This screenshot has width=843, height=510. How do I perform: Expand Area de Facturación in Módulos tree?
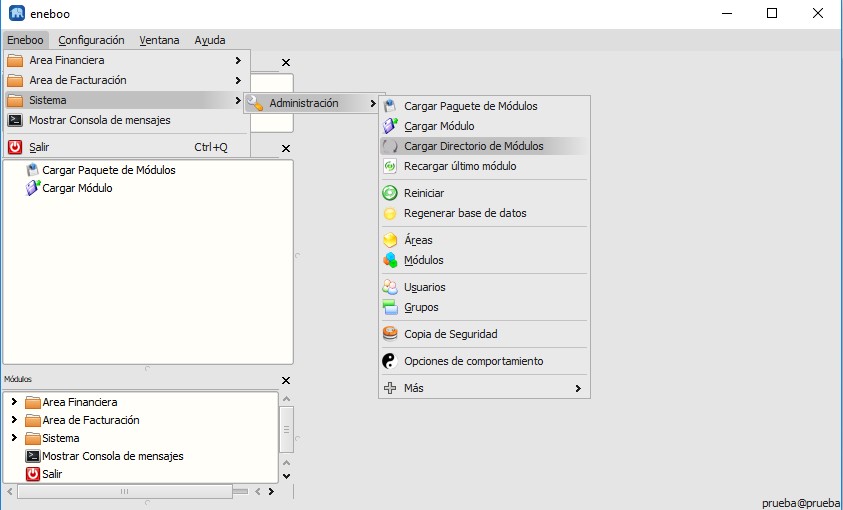pos(15,420)
